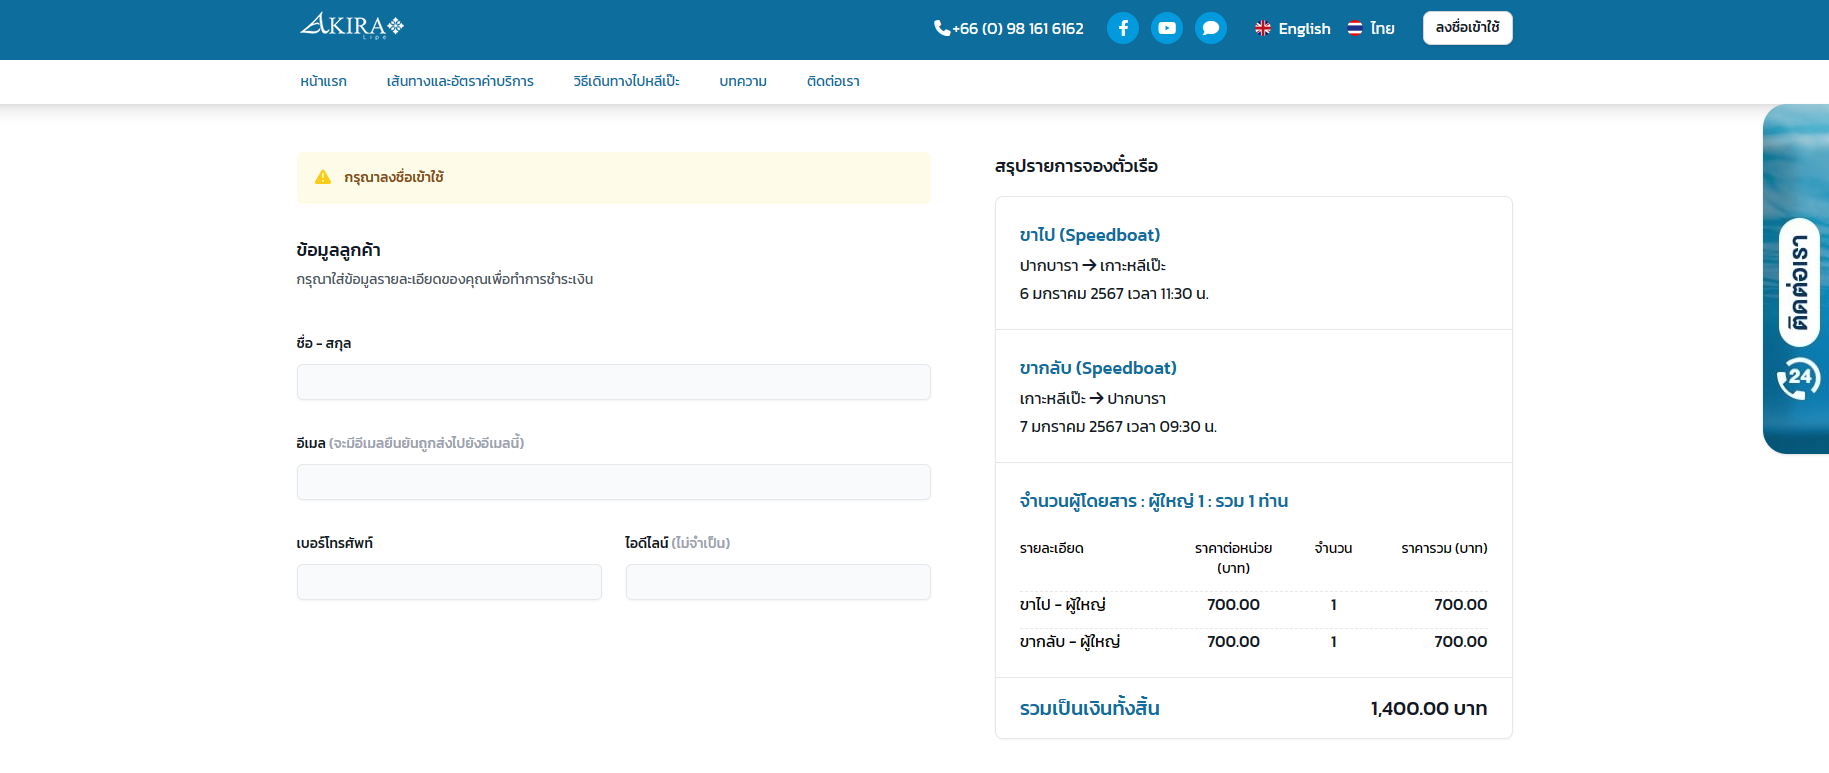This screenshot has height=773, width=1829.
Task: Click the สรุปรายการจองตั๋วเรือ heading
Action: [x=1076, y=166]
